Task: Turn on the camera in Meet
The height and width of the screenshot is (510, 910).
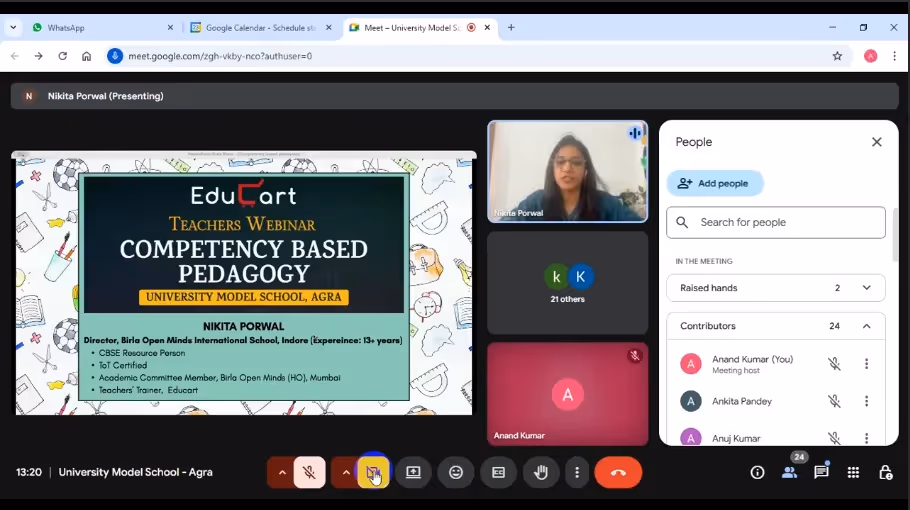Action: [x=373, y=472]
